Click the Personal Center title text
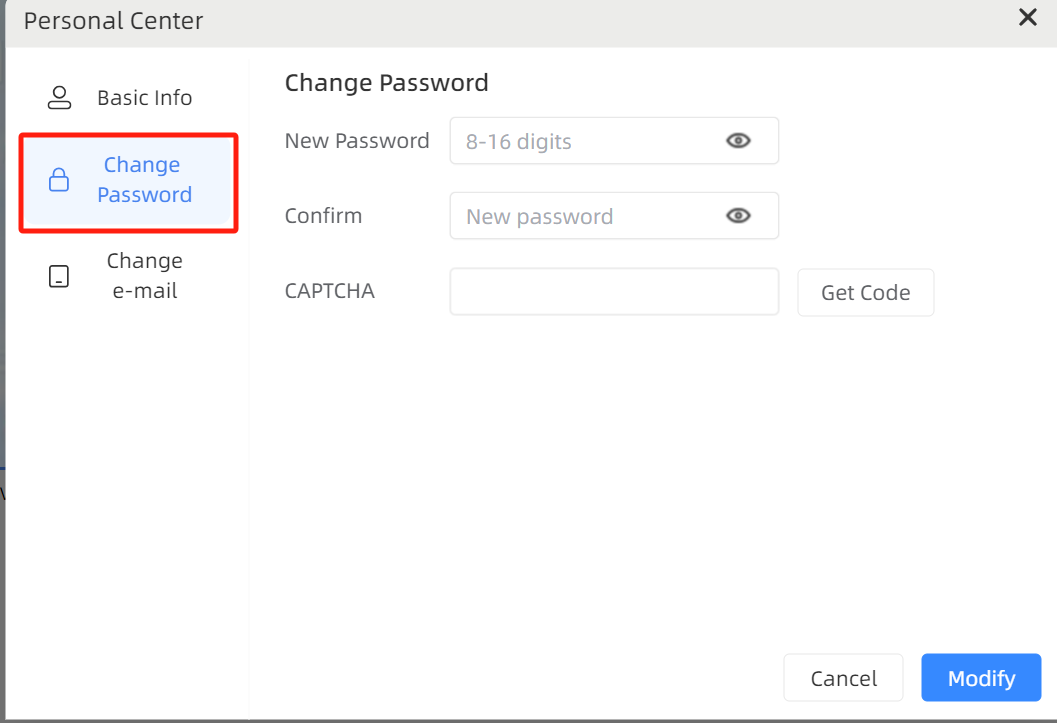Image resolution: width=1057 pixels, height=723 pixels. pos(113,21)
